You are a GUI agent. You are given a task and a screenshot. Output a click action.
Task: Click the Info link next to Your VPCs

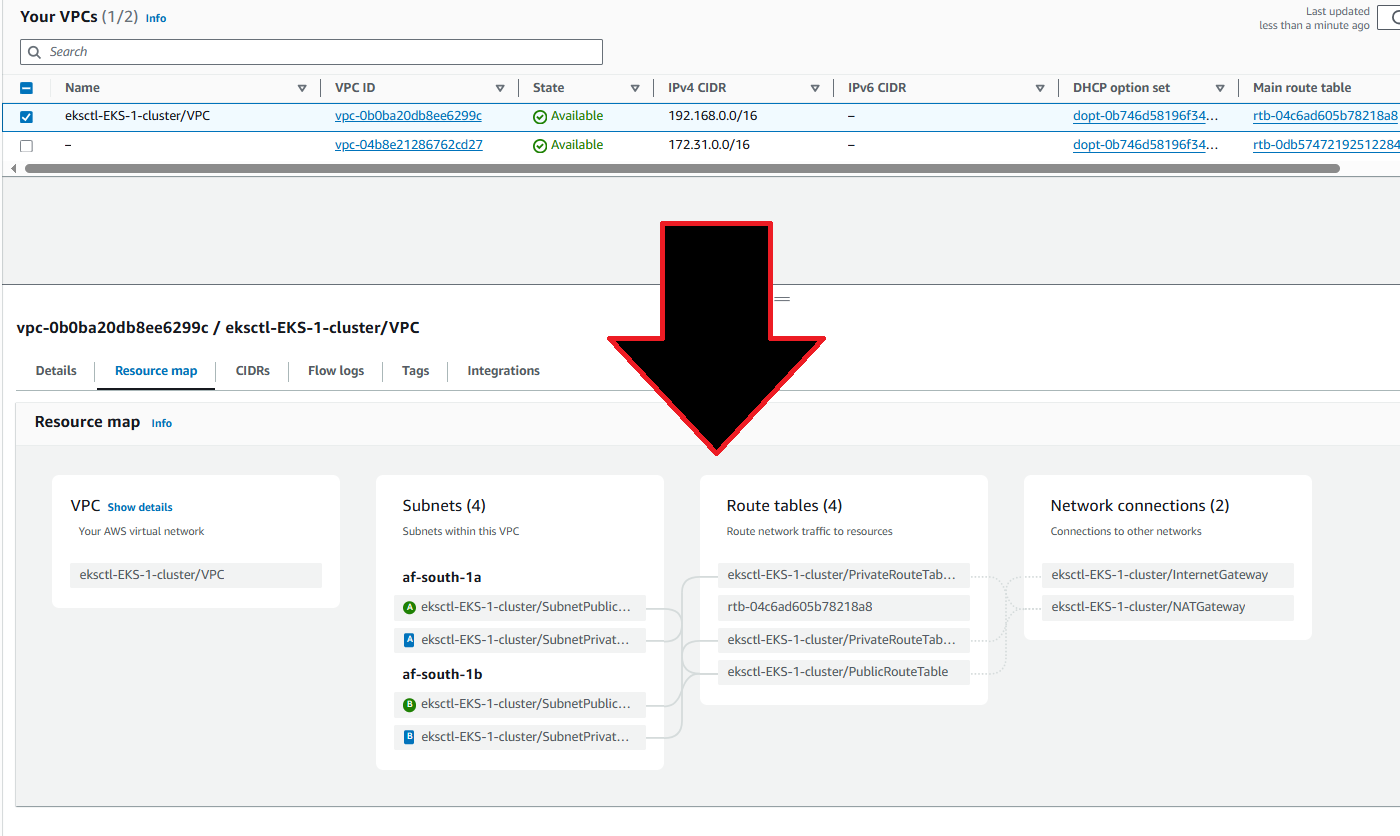pos(156,18)
